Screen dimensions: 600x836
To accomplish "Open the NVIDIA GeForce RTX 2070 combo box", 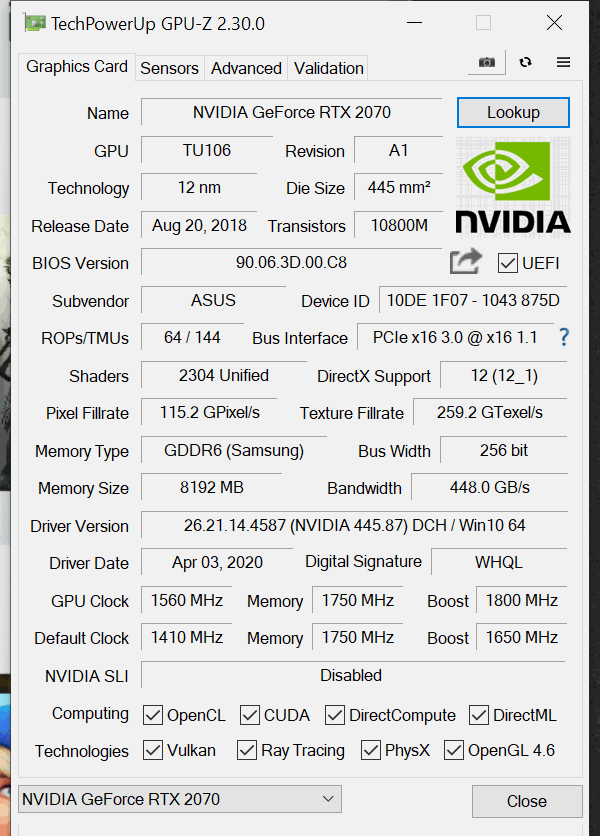I will click(180, 799).
